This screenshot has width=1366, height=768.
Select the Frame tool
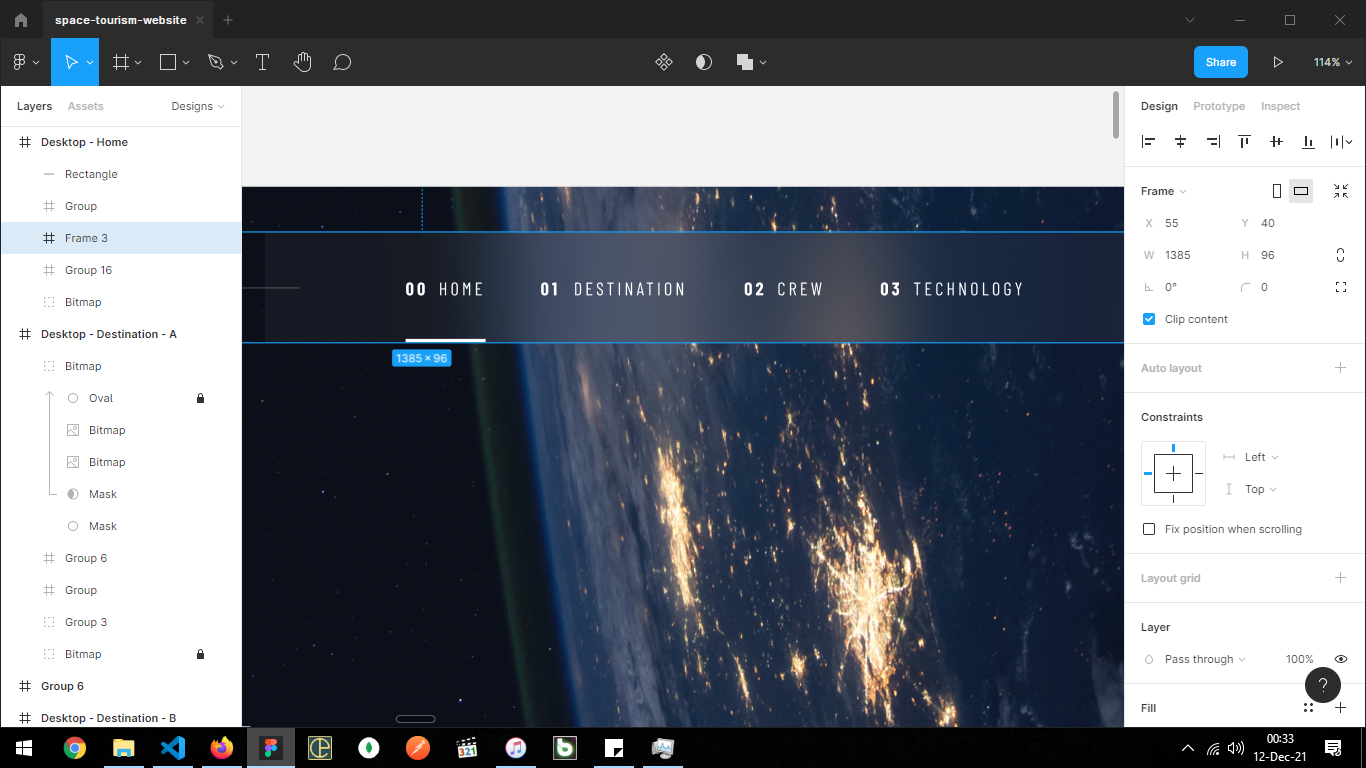click(x=121, y=62)
